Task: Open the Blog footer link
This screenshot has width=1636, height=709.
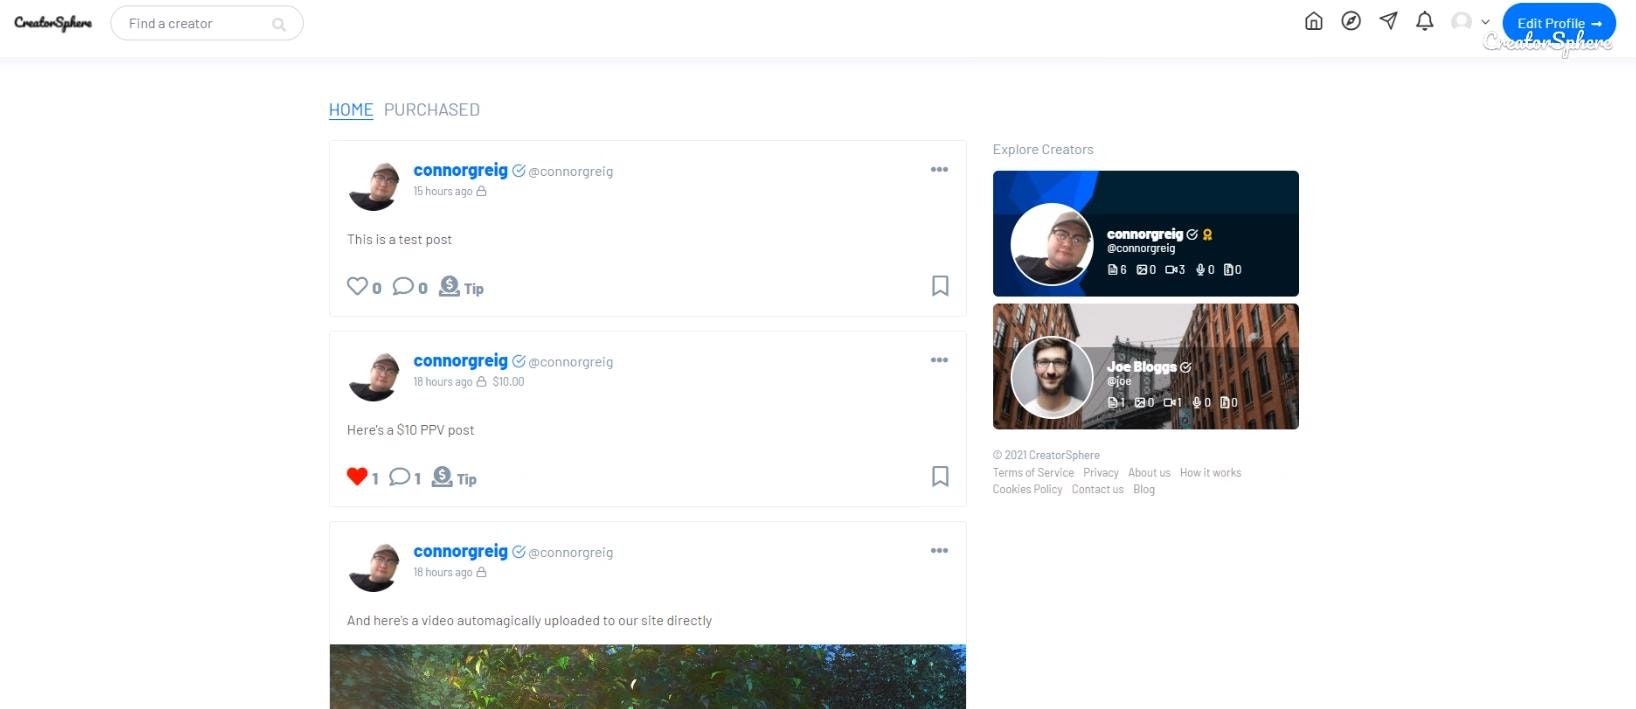Action: point(1144,489)
